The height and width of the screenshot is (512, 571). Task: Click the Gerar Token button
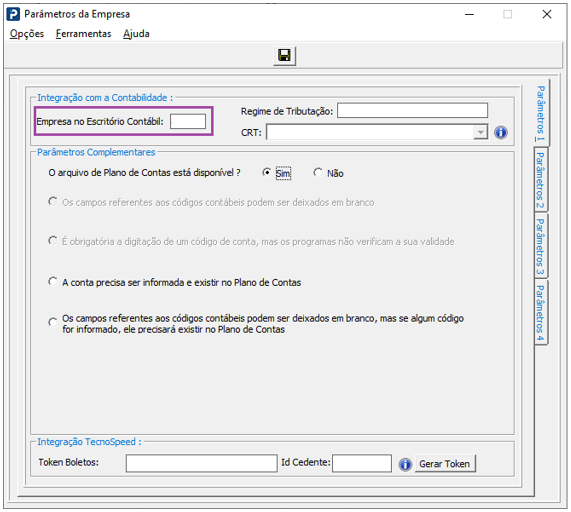445,464
